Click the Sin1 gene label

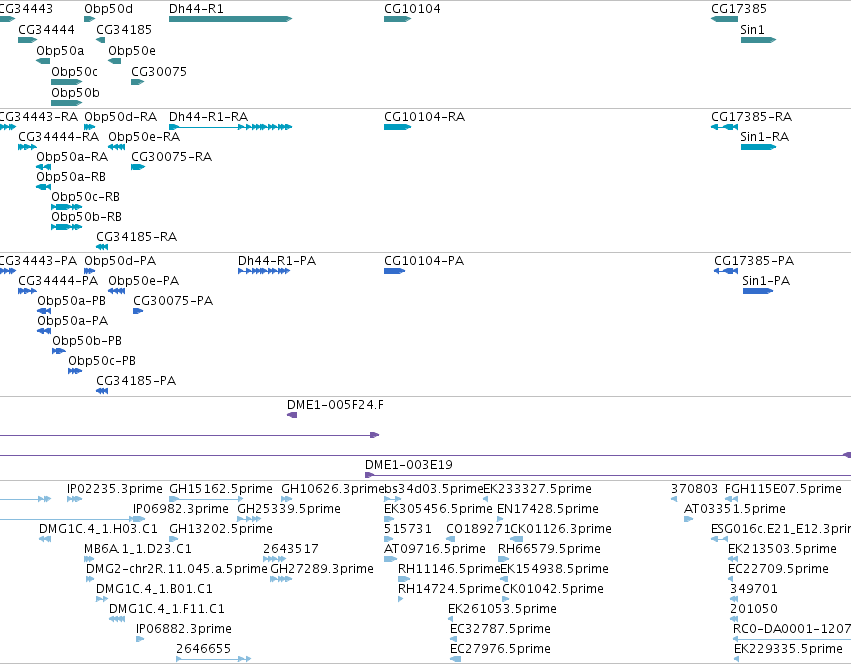(x=752, y=30)
